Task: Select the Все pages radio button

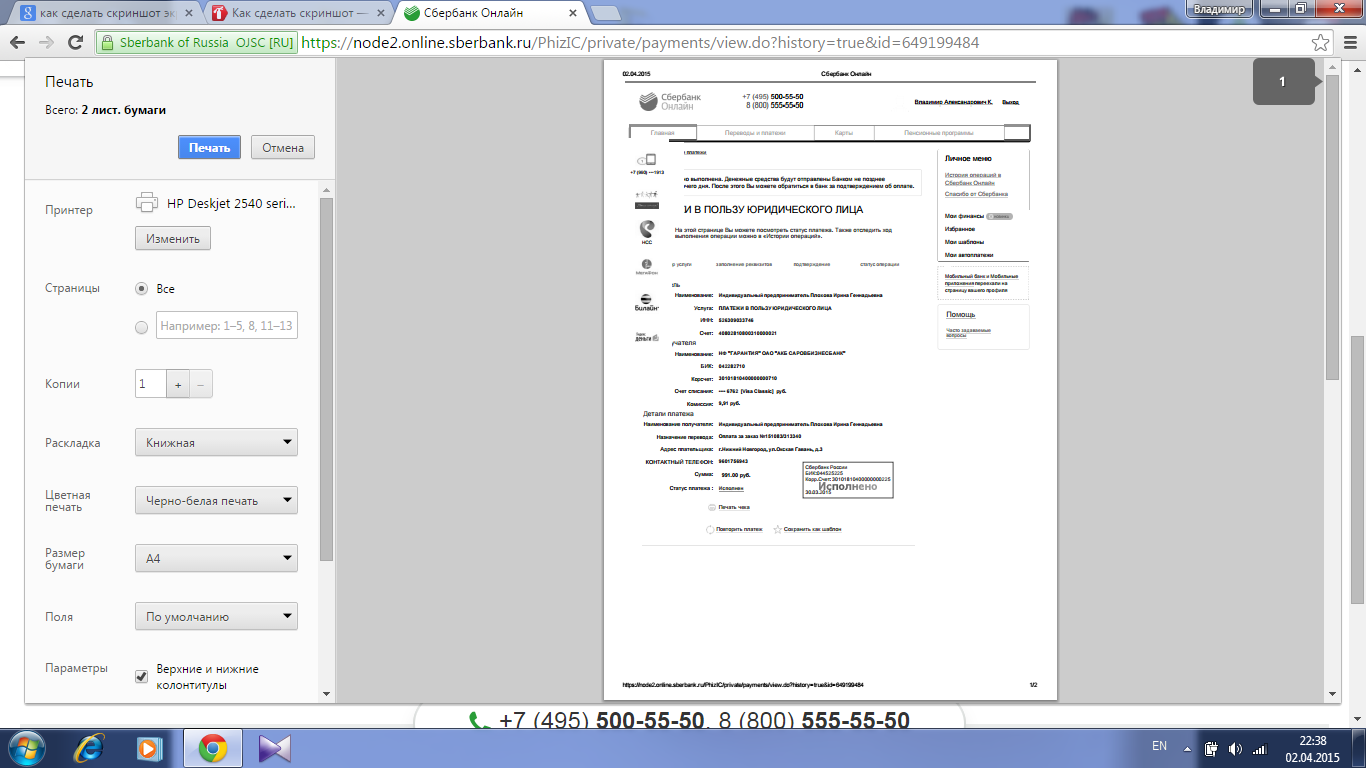Action: [x=141, y=288]
